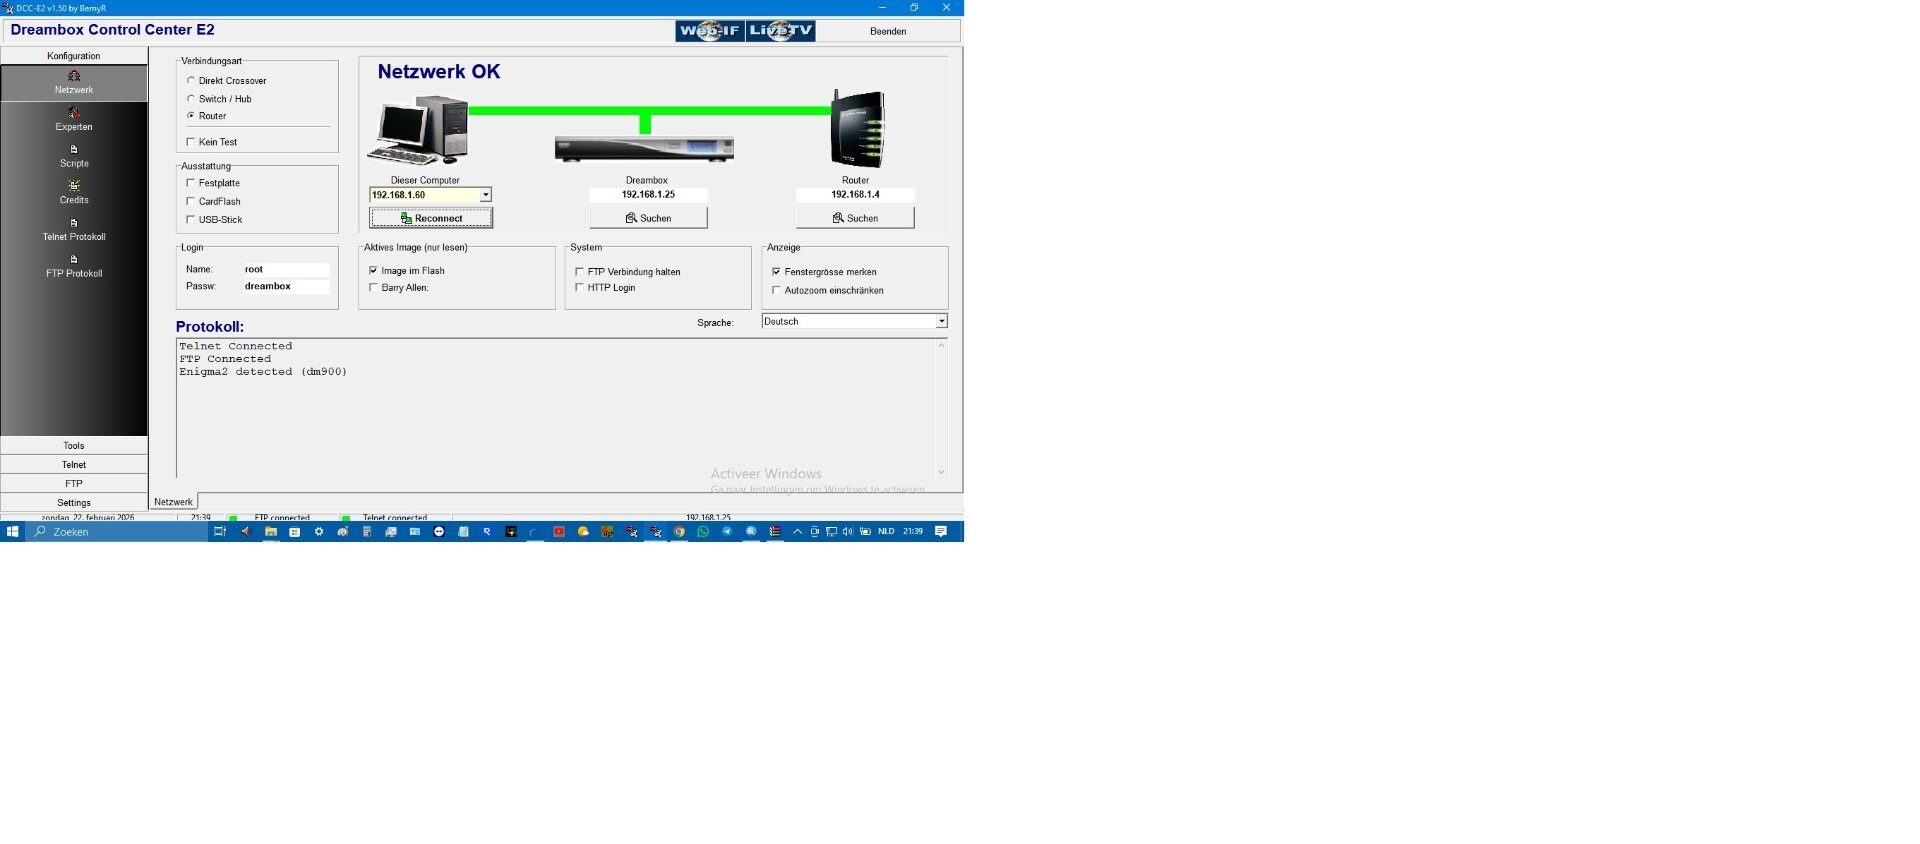Click the Windows taskbar search box
Image resolution: width=1920 pixels, height=844 pixels.
[x=116, y=532]
